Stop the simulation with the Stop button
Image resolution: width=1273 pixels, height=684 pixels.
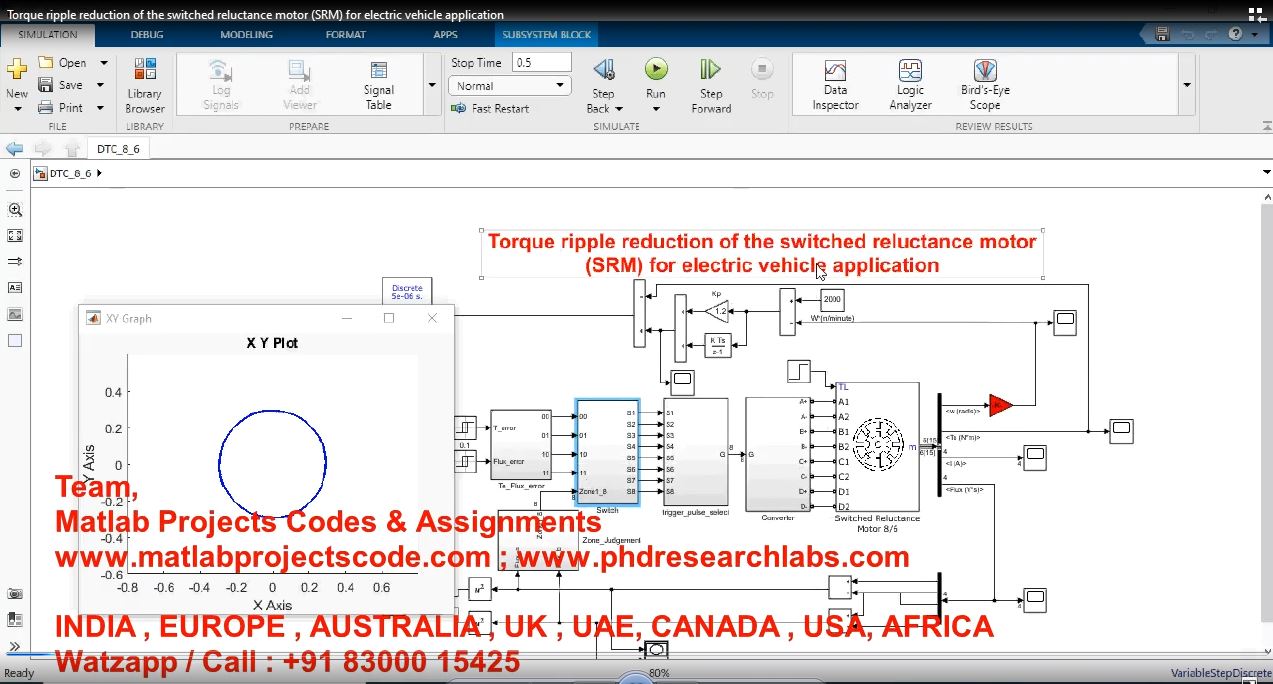pos(762,69)
